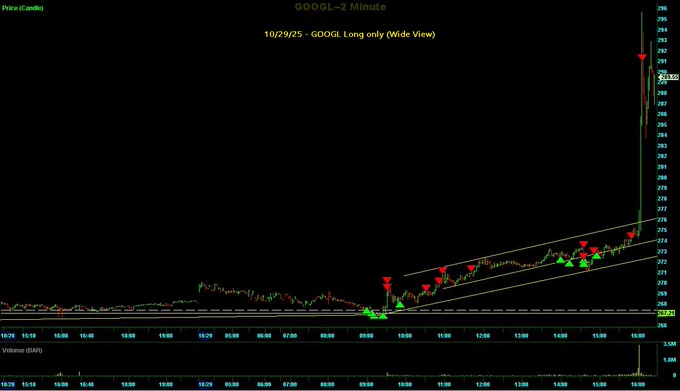Viewport: 680px width, 391px height.
Task: Click the green up-triangle marker just before 15:00
Action: pyautogui.click(x=597, y=256)
